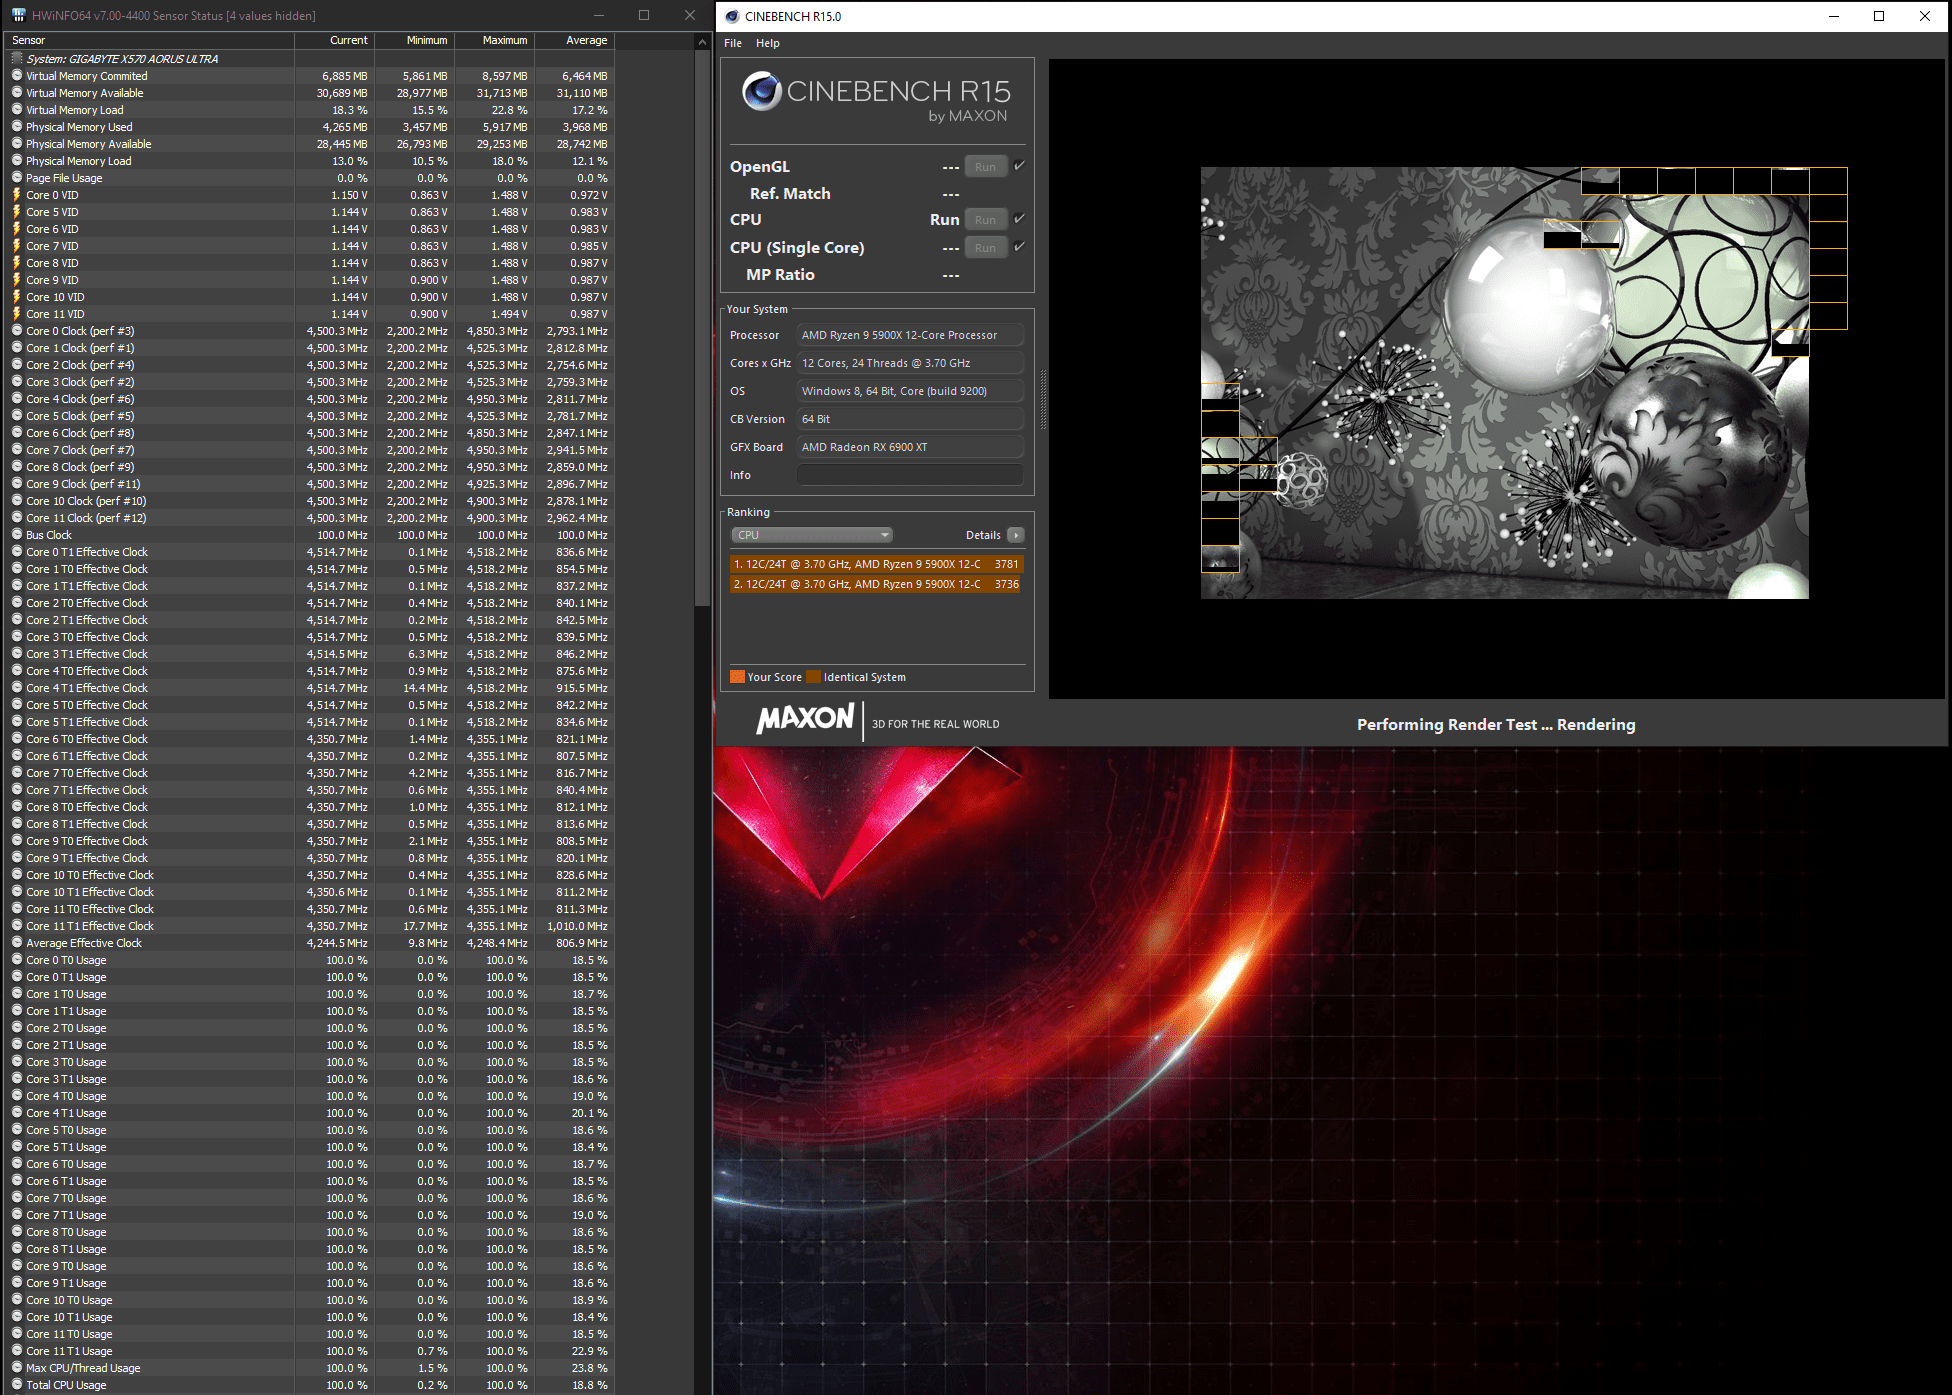Click the icon beside Average Effective Clock

coord(16,943)
